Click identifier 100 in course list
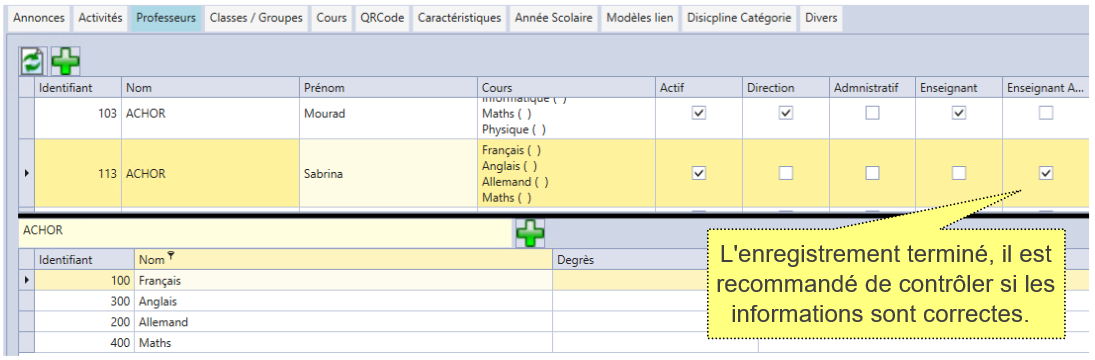 (84, 280)
